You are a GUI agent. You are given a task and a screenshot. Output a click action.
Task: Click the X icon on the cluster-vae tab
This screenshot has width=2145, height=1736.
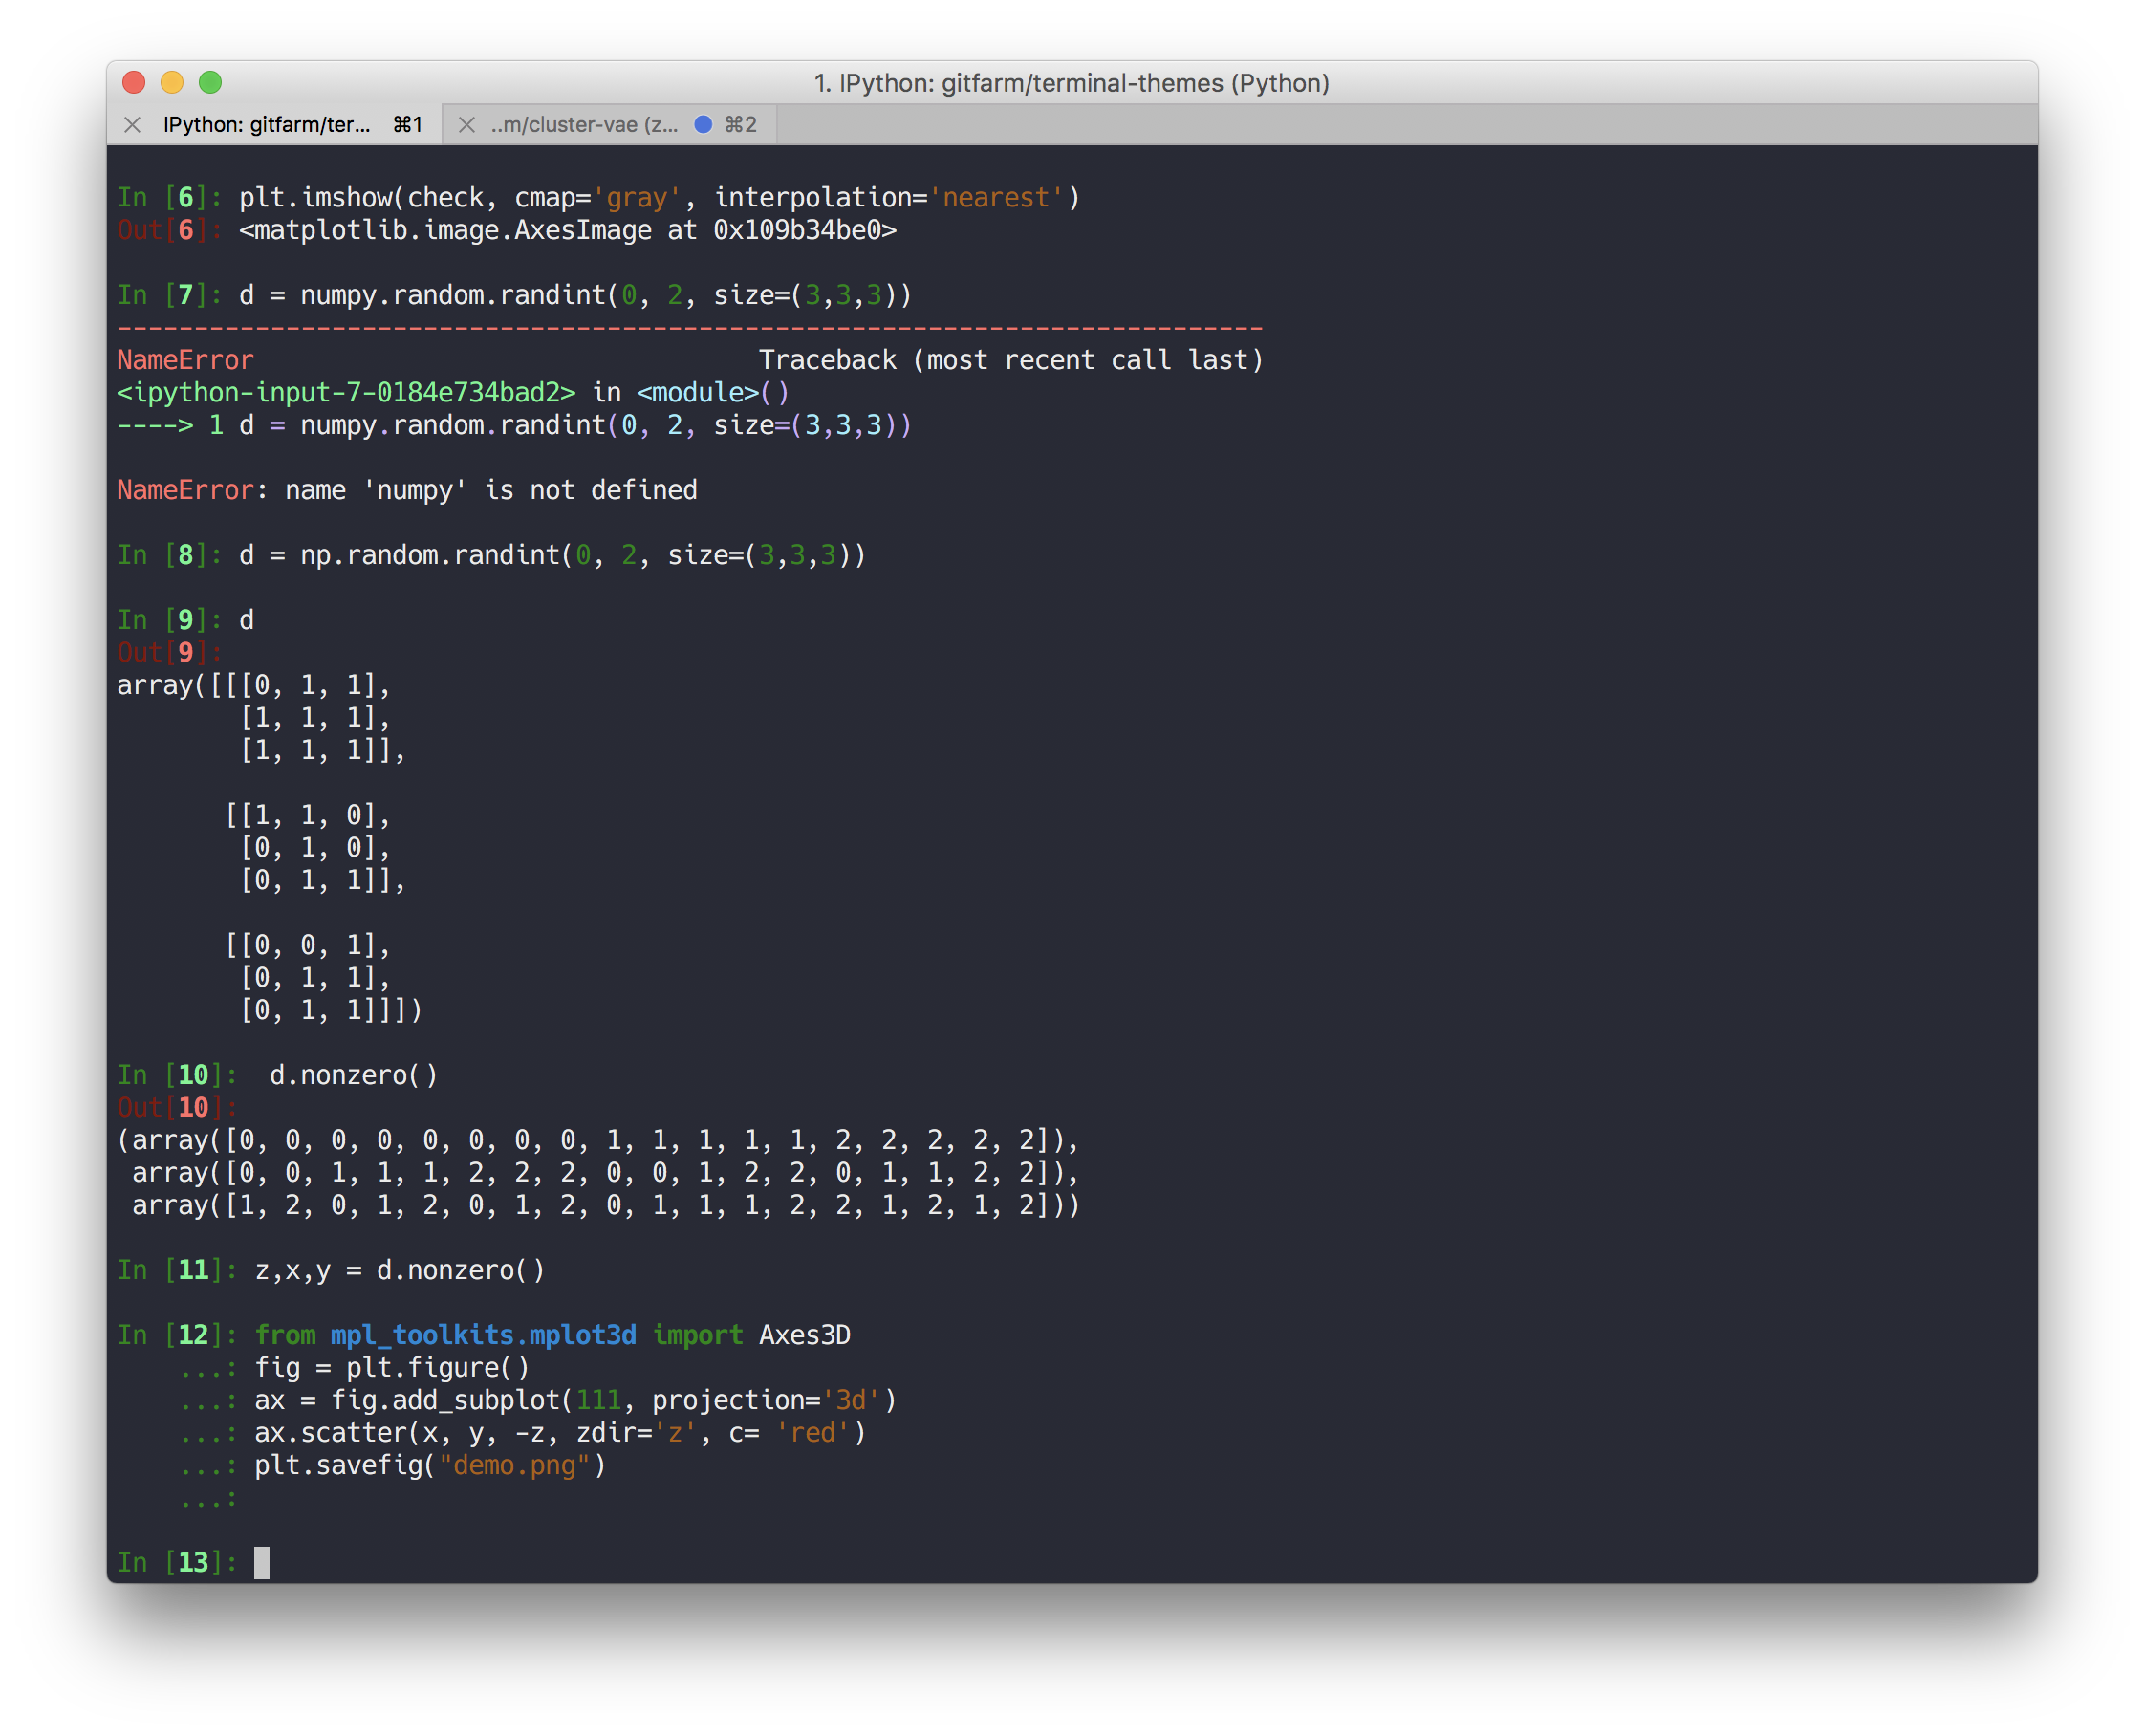(466, 124)
